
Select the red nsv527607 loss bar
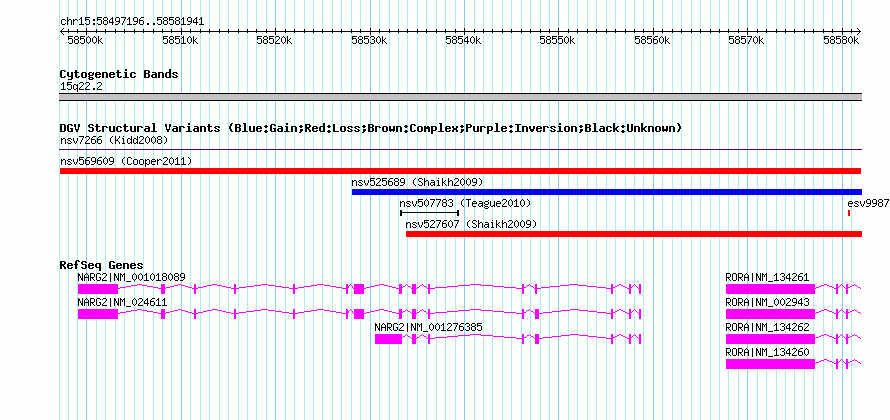[x=634, y=234]
